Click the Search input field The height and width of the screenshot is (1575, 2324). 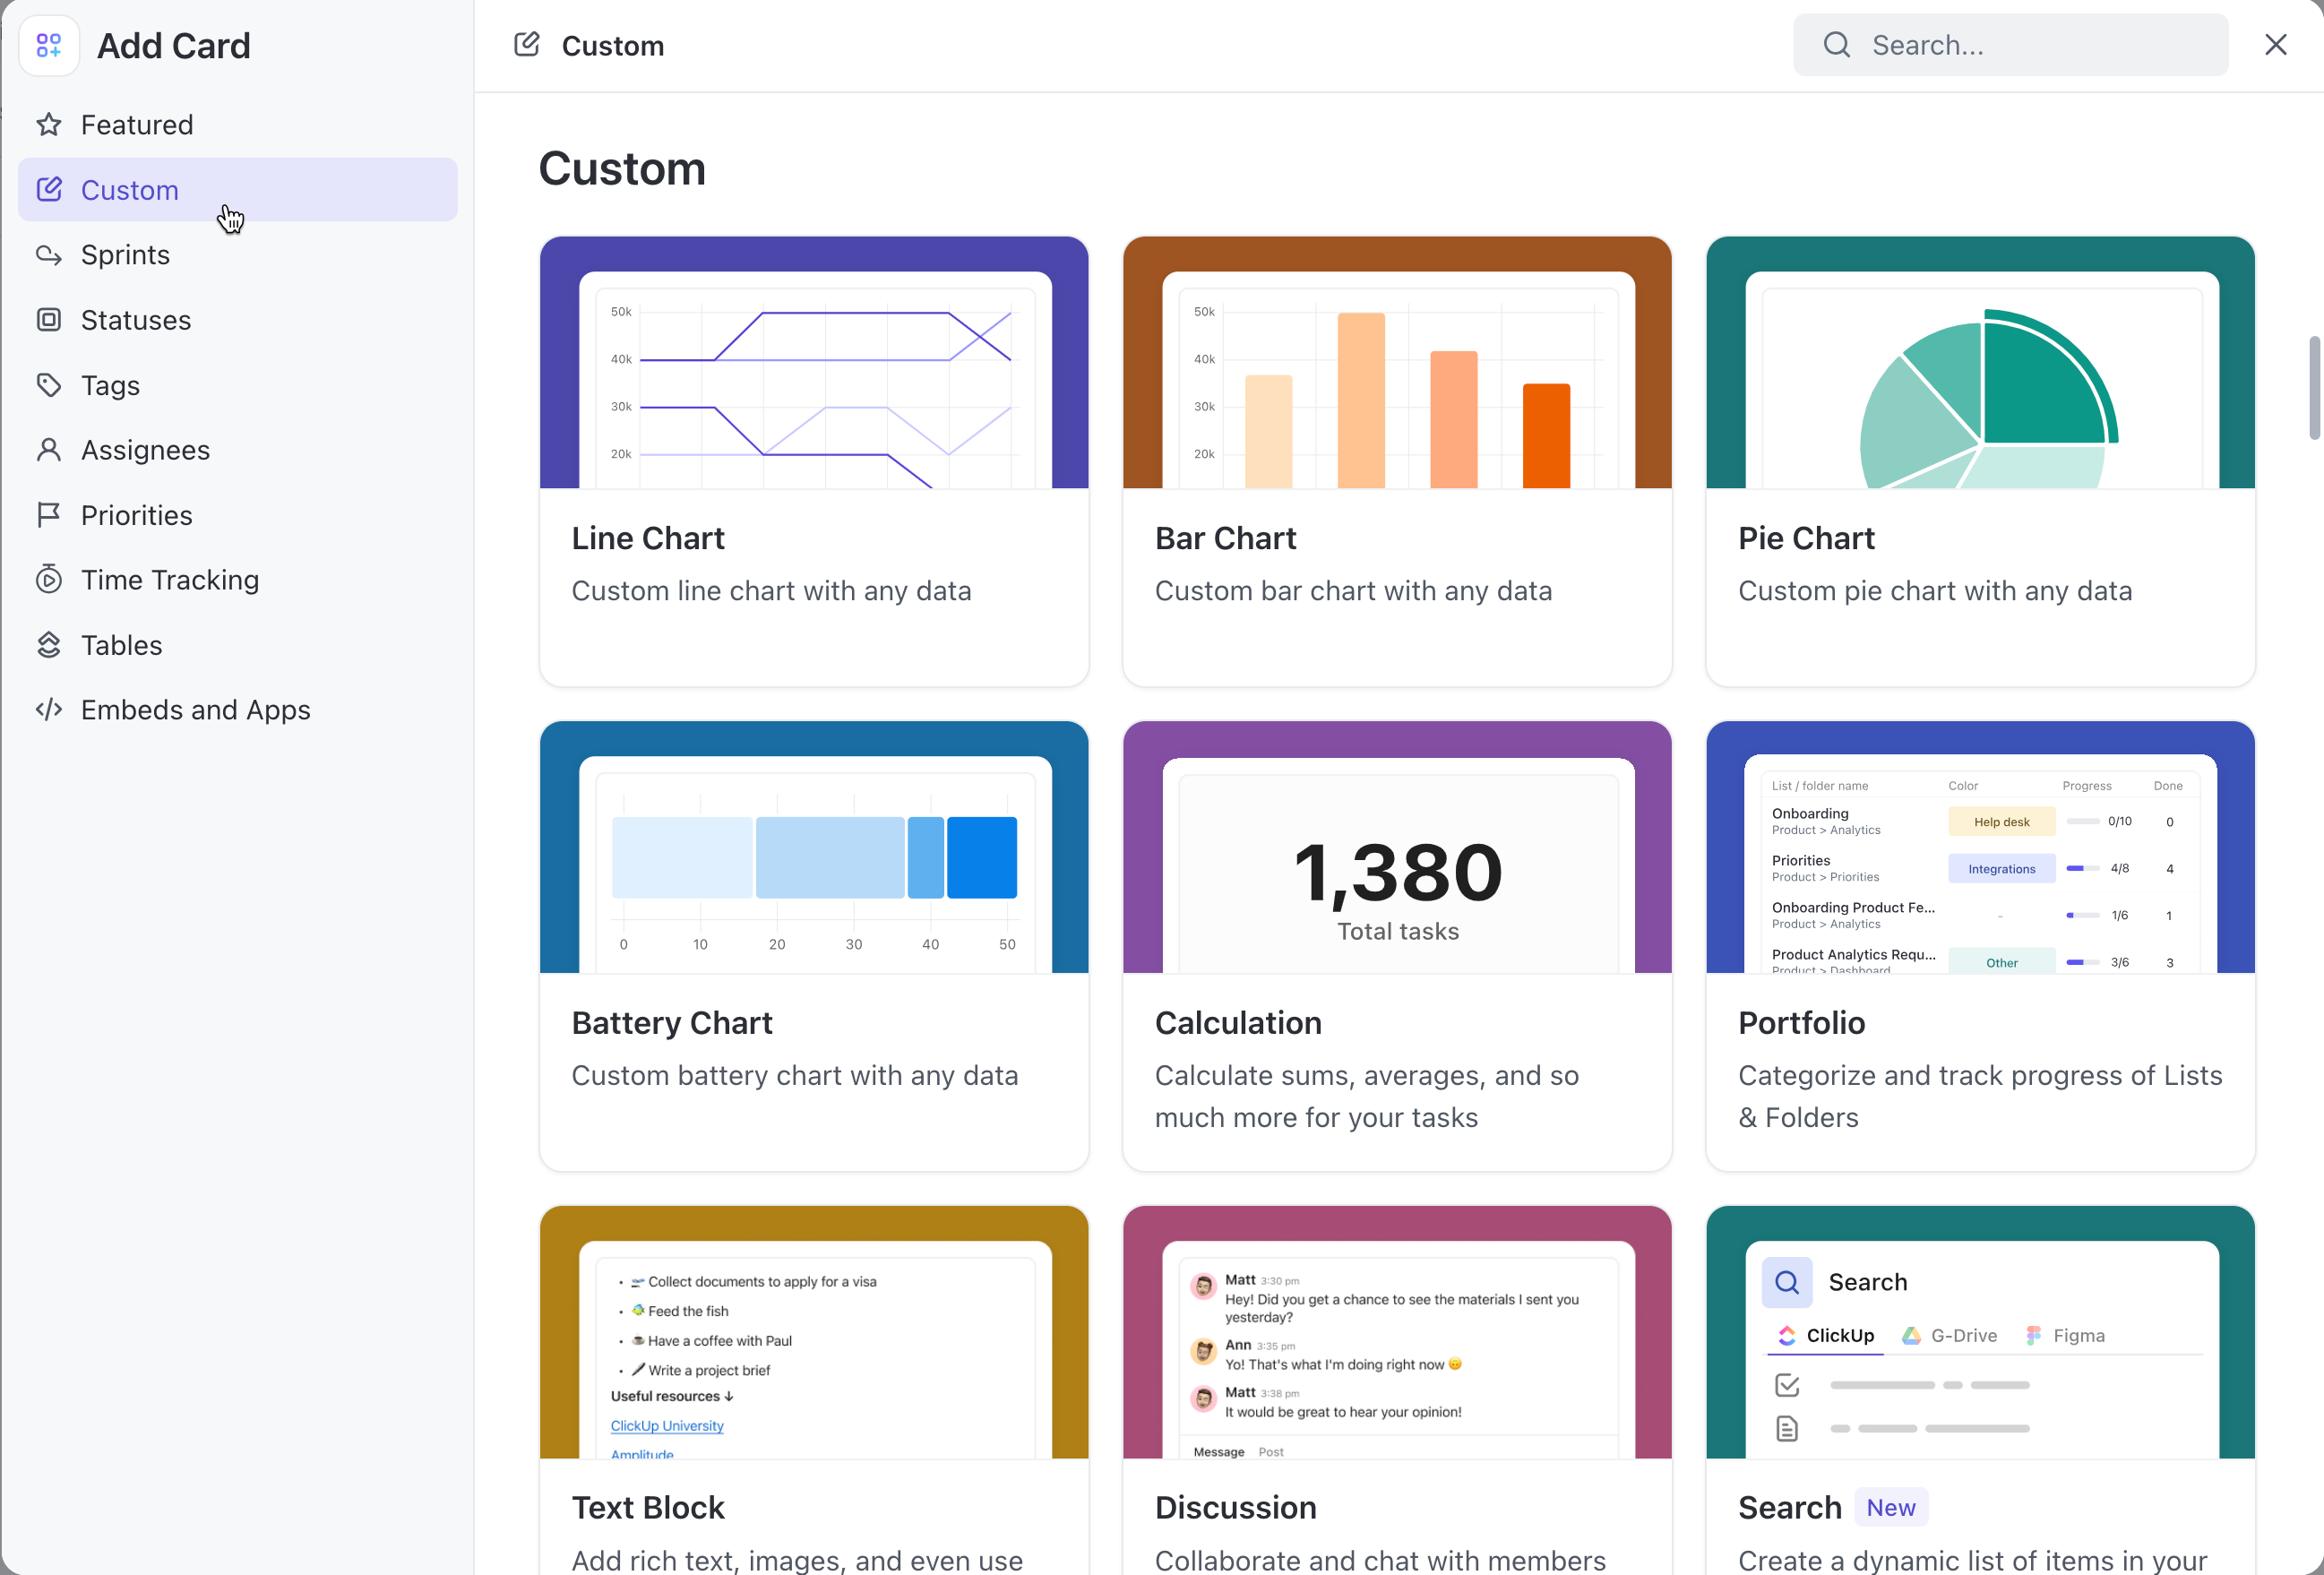coord(2030,44)
